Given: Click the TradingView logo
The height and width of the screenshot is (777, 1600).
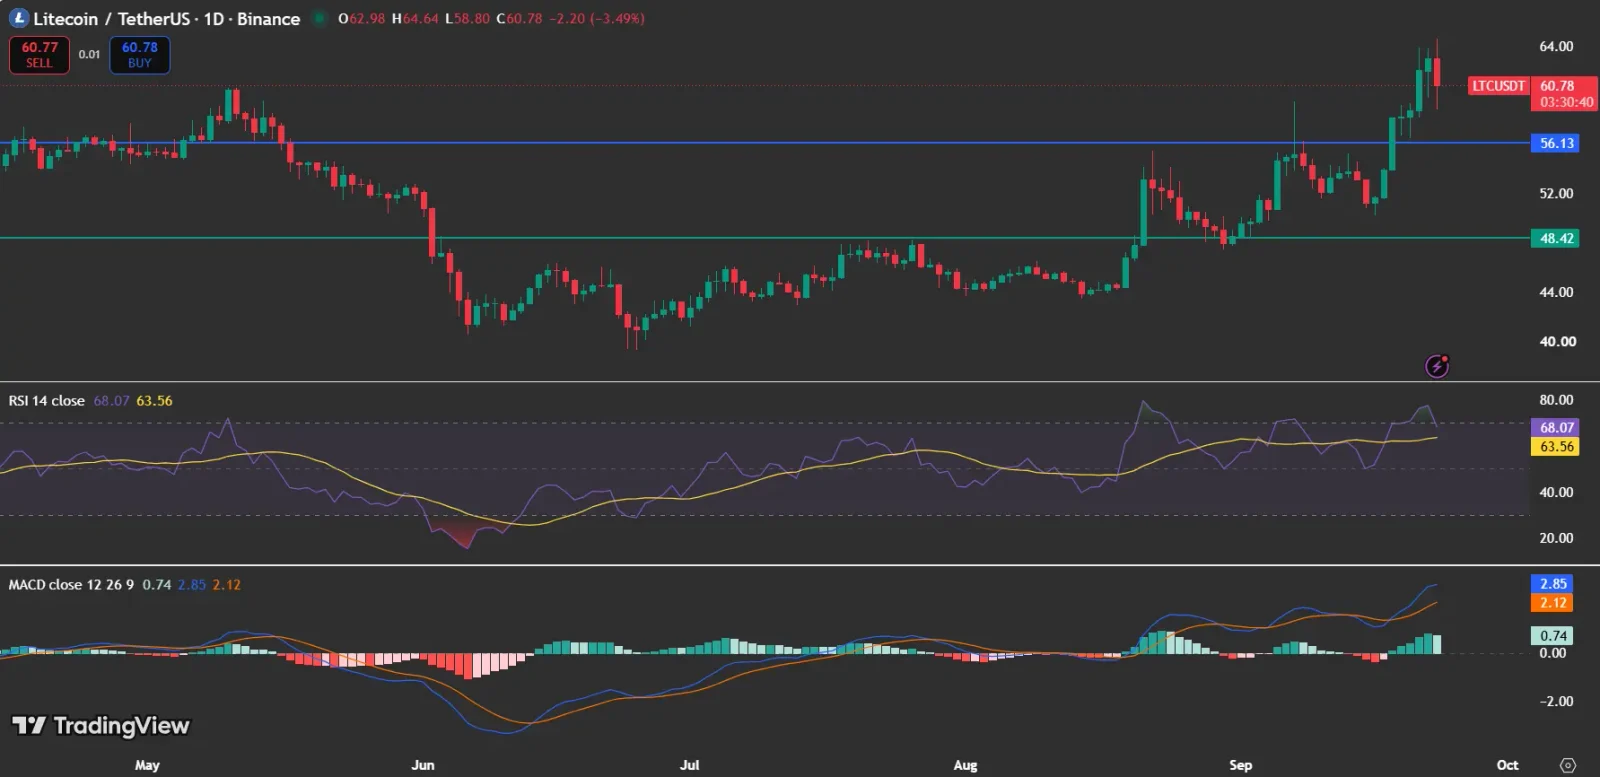Looking at the screenshot, I should tap(100, 725).
